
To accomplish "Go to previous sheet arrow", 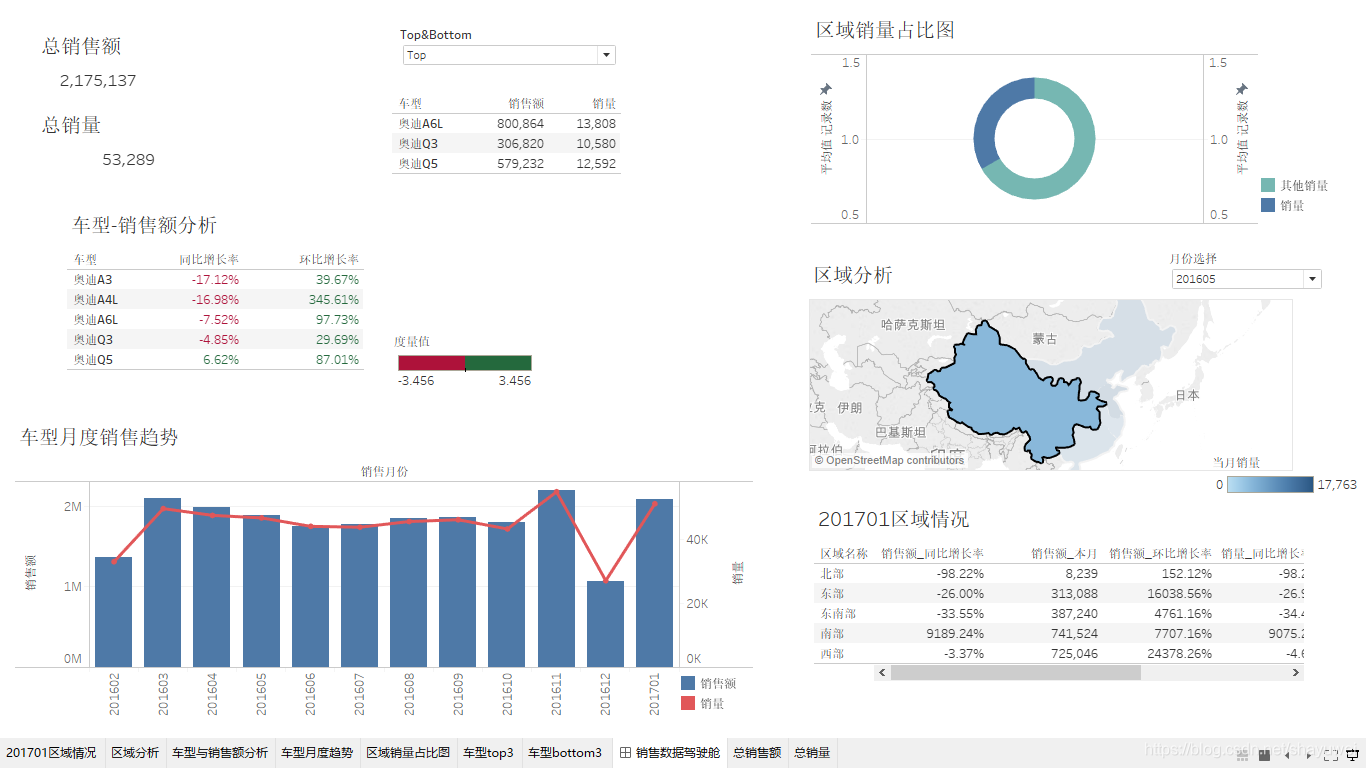I will [1288, 755].
